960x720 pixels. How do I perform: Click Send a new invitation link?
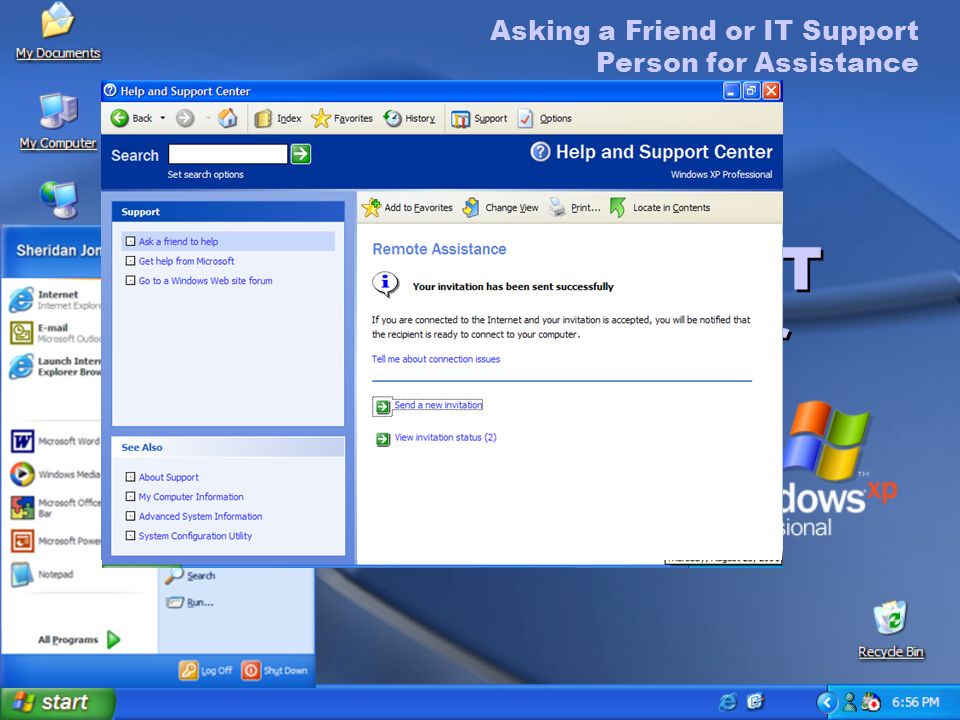pos(438,405)
